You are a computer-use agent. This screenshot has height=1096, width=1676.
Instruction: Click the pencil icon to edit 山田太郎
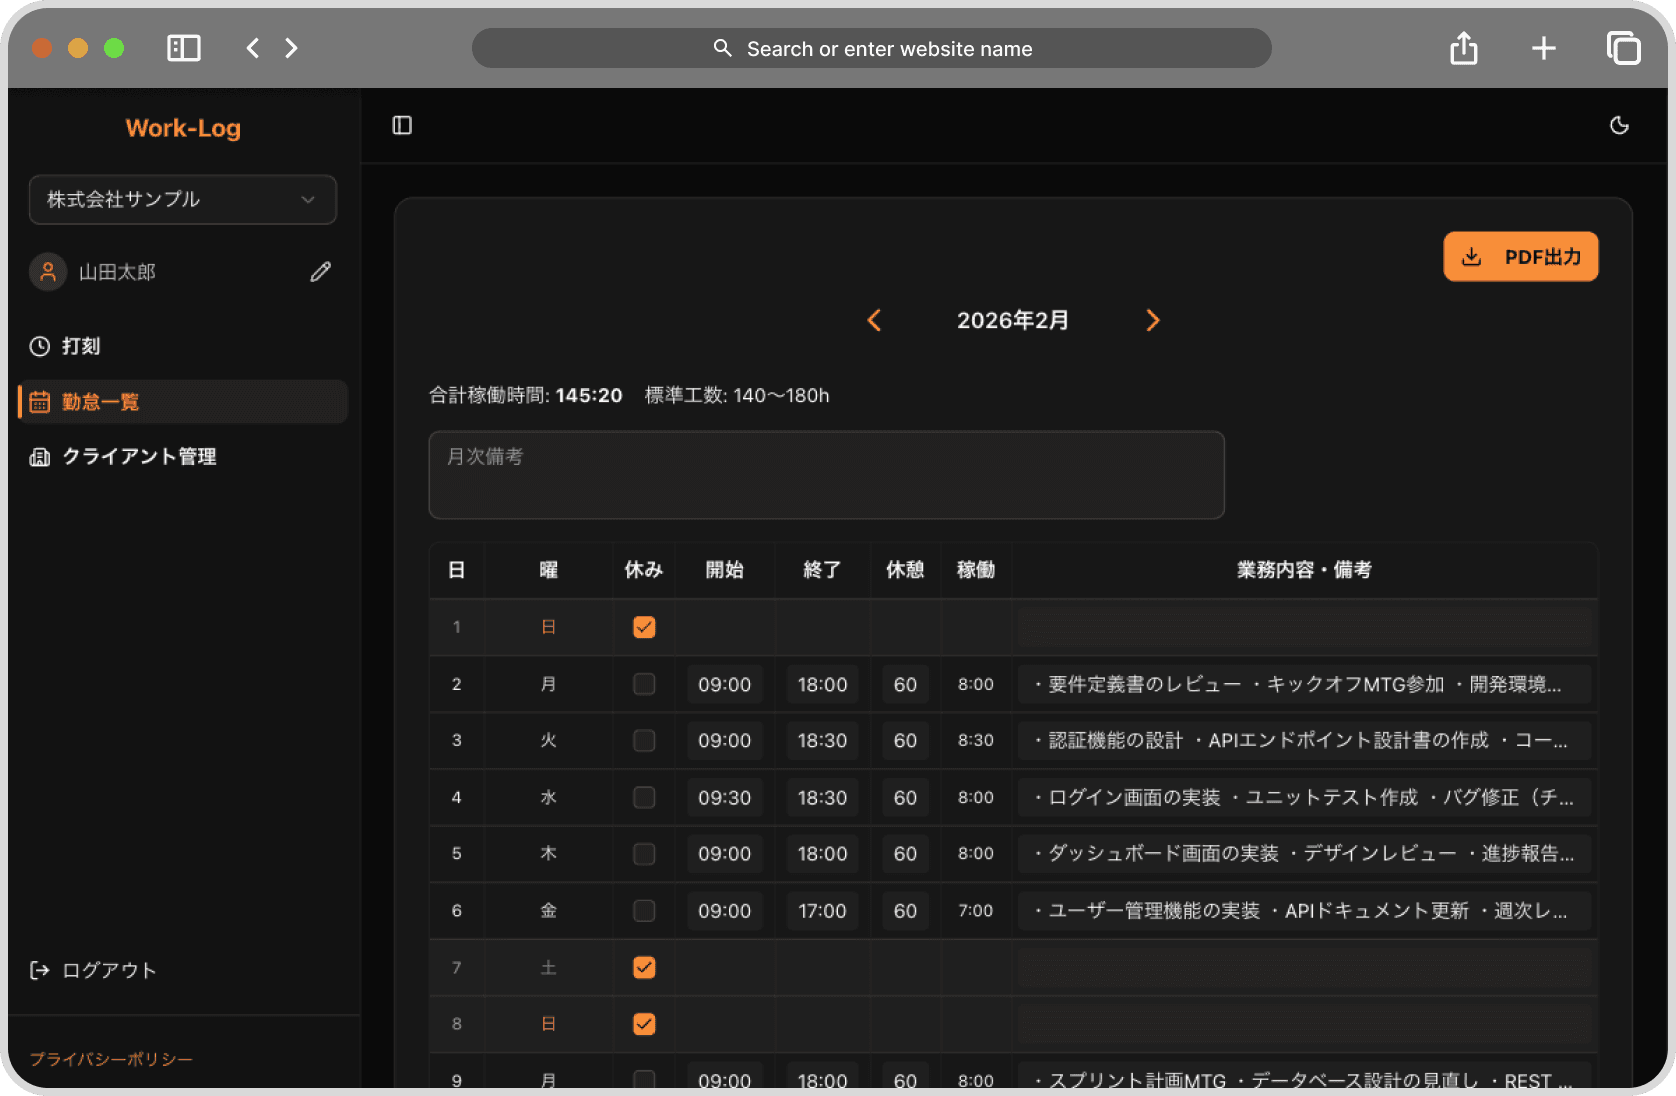pyautogui.click(x=320, y=271)
